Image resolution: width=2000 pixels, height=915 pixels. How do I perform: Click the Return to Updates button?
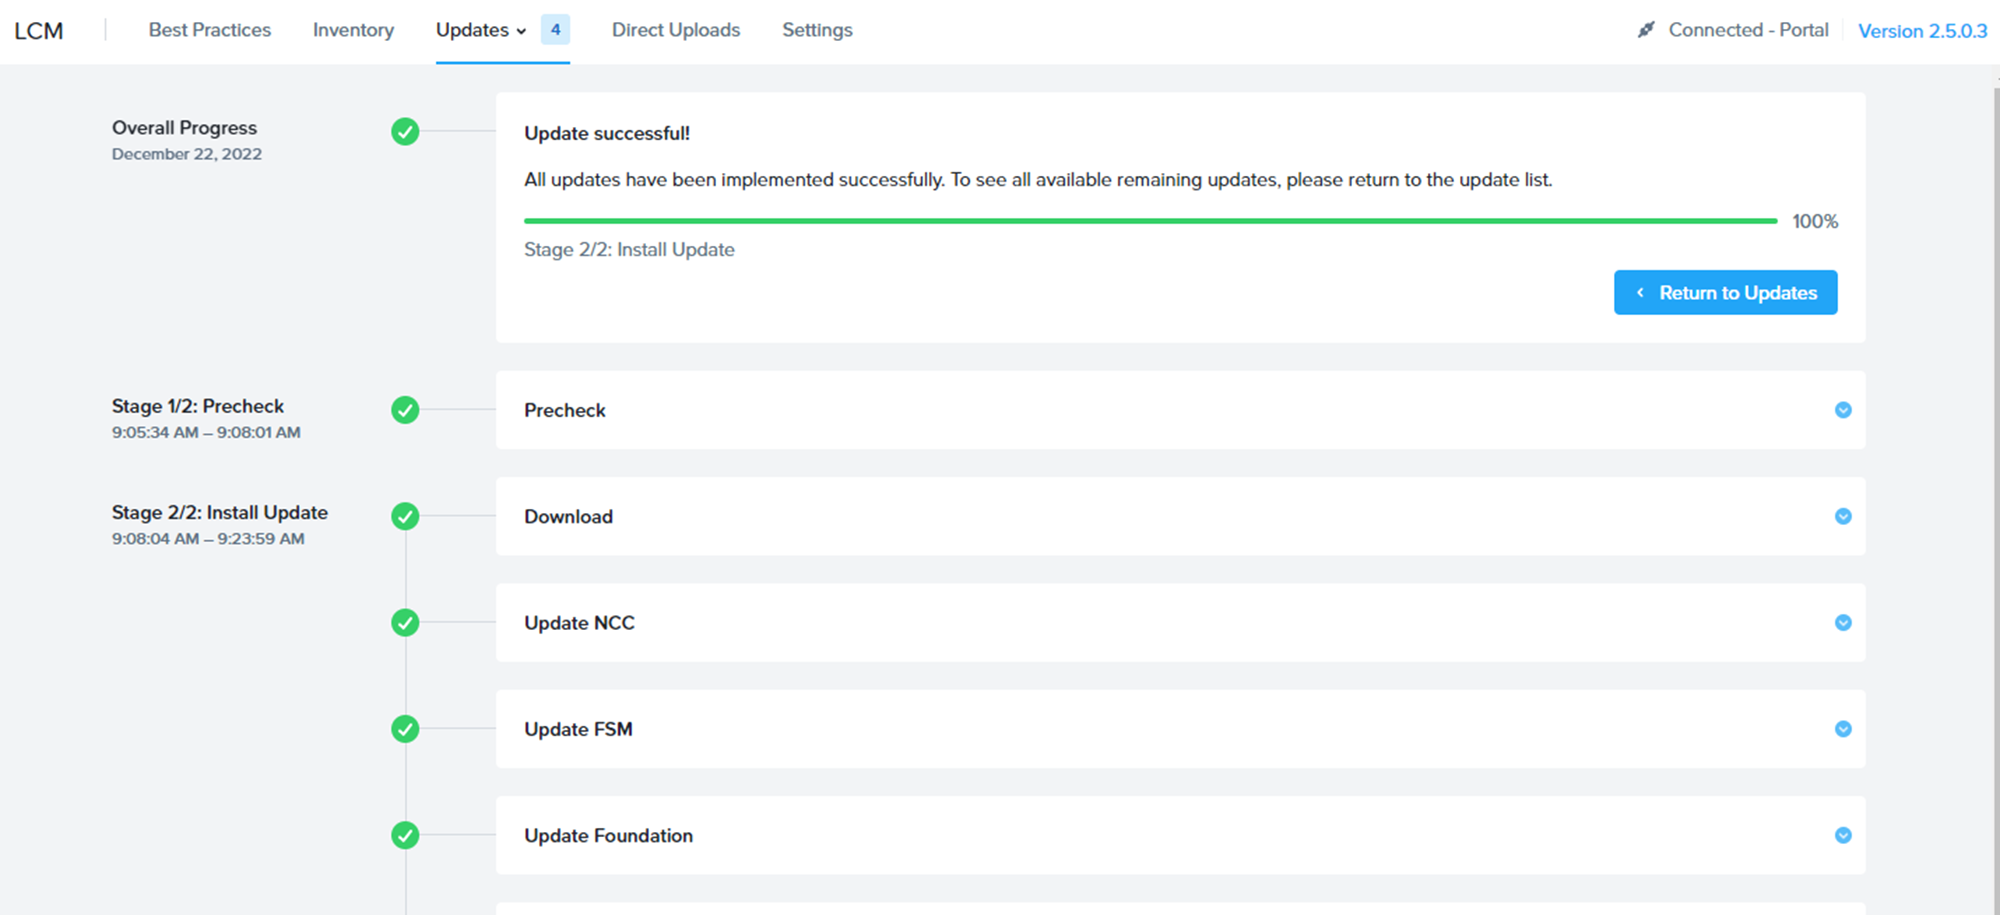click(x=1725, y=292)
